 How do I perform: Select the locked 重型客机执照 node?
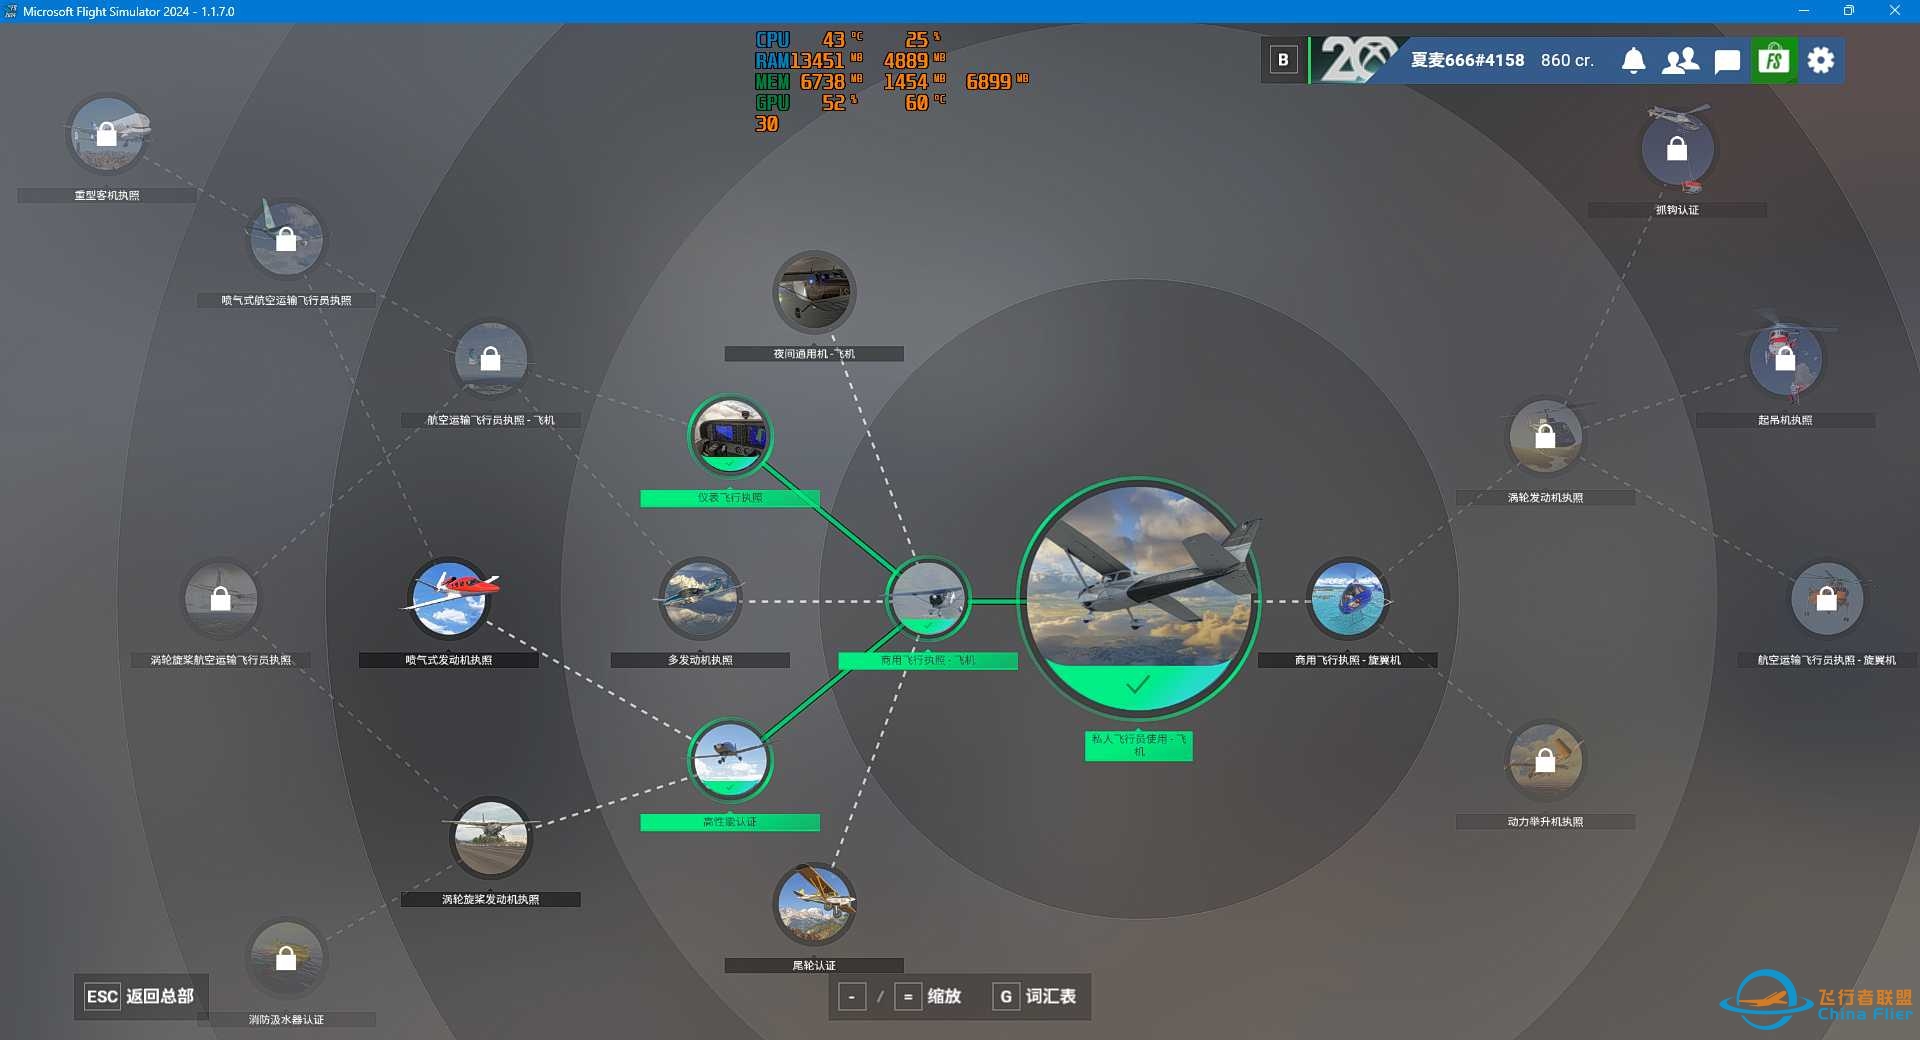[107, 134]
